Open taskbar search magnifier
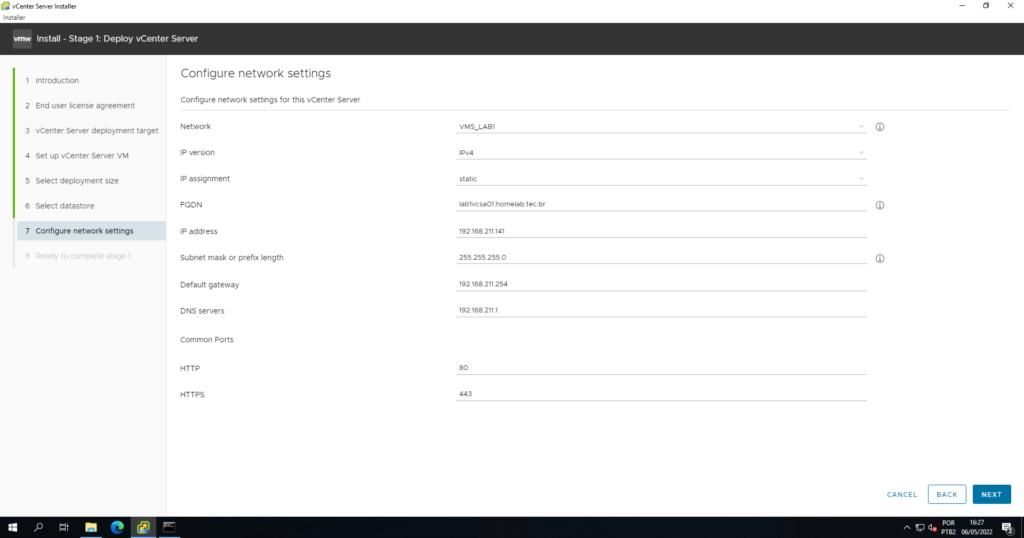This screenshot has height=538, width=1024. pyautogui.click(x=38, y=527)
